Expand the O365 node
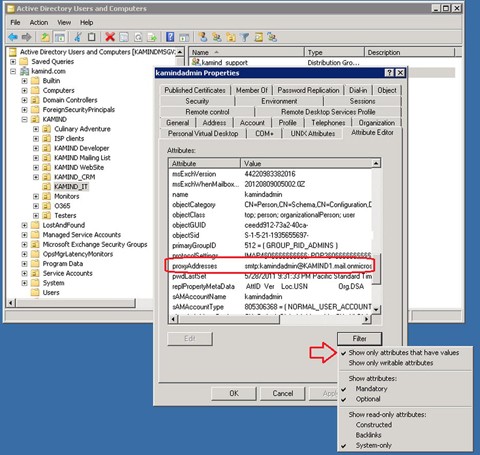Image resolution: width=480 pixels, height=455 pixels. tap(36, 206)
